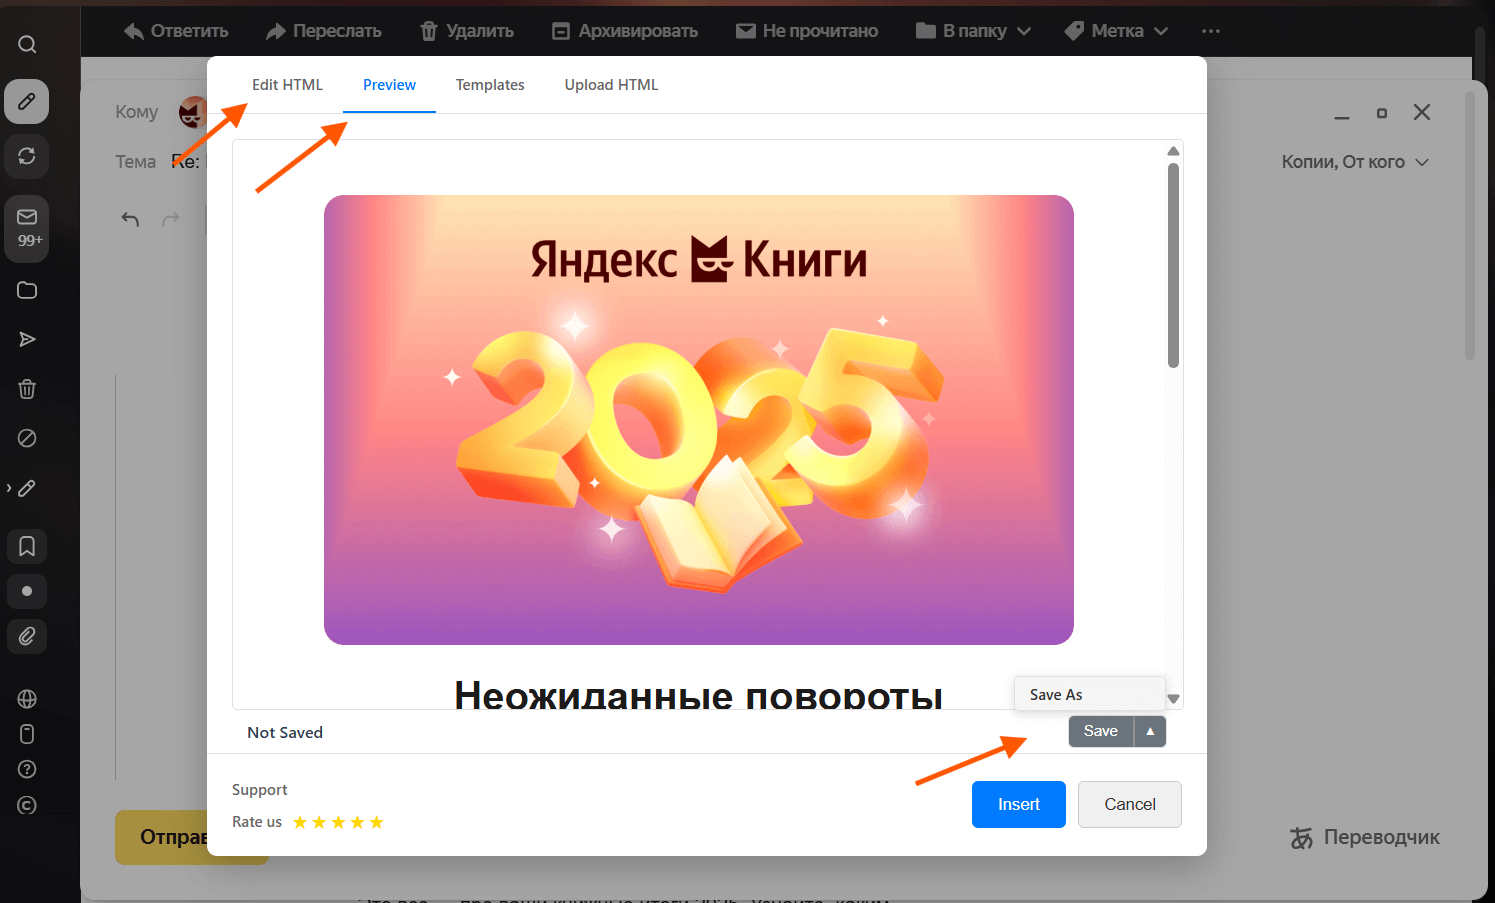Open mail search with the magnifier icon

27,43
